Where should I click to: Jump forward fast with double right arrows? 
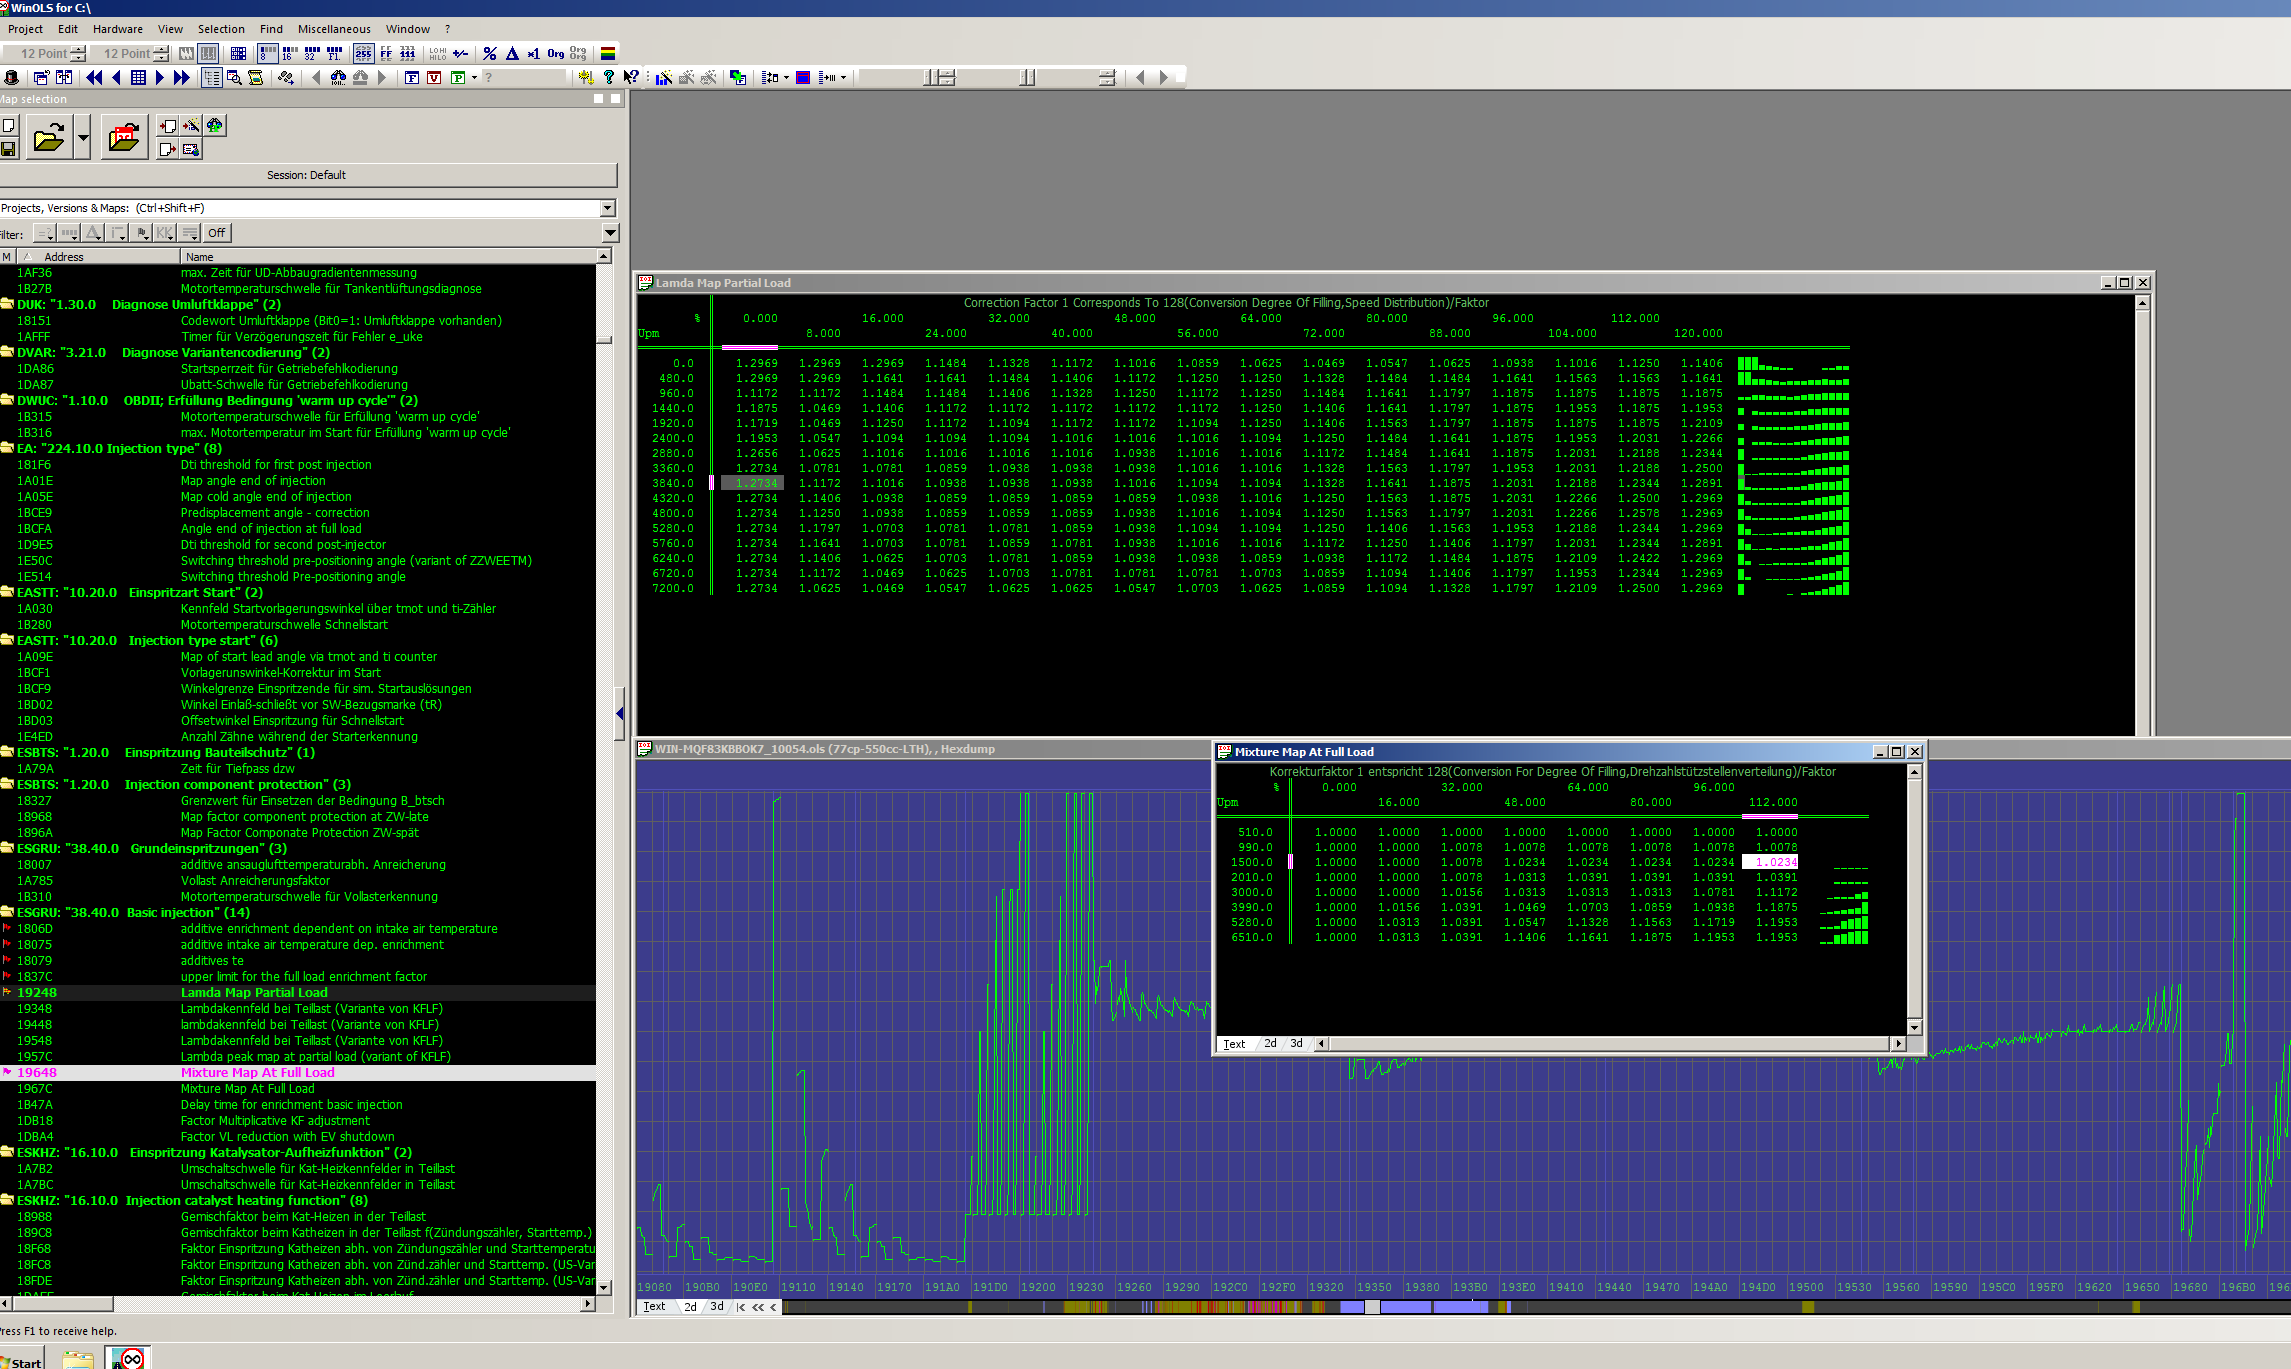tap(181, 77)
